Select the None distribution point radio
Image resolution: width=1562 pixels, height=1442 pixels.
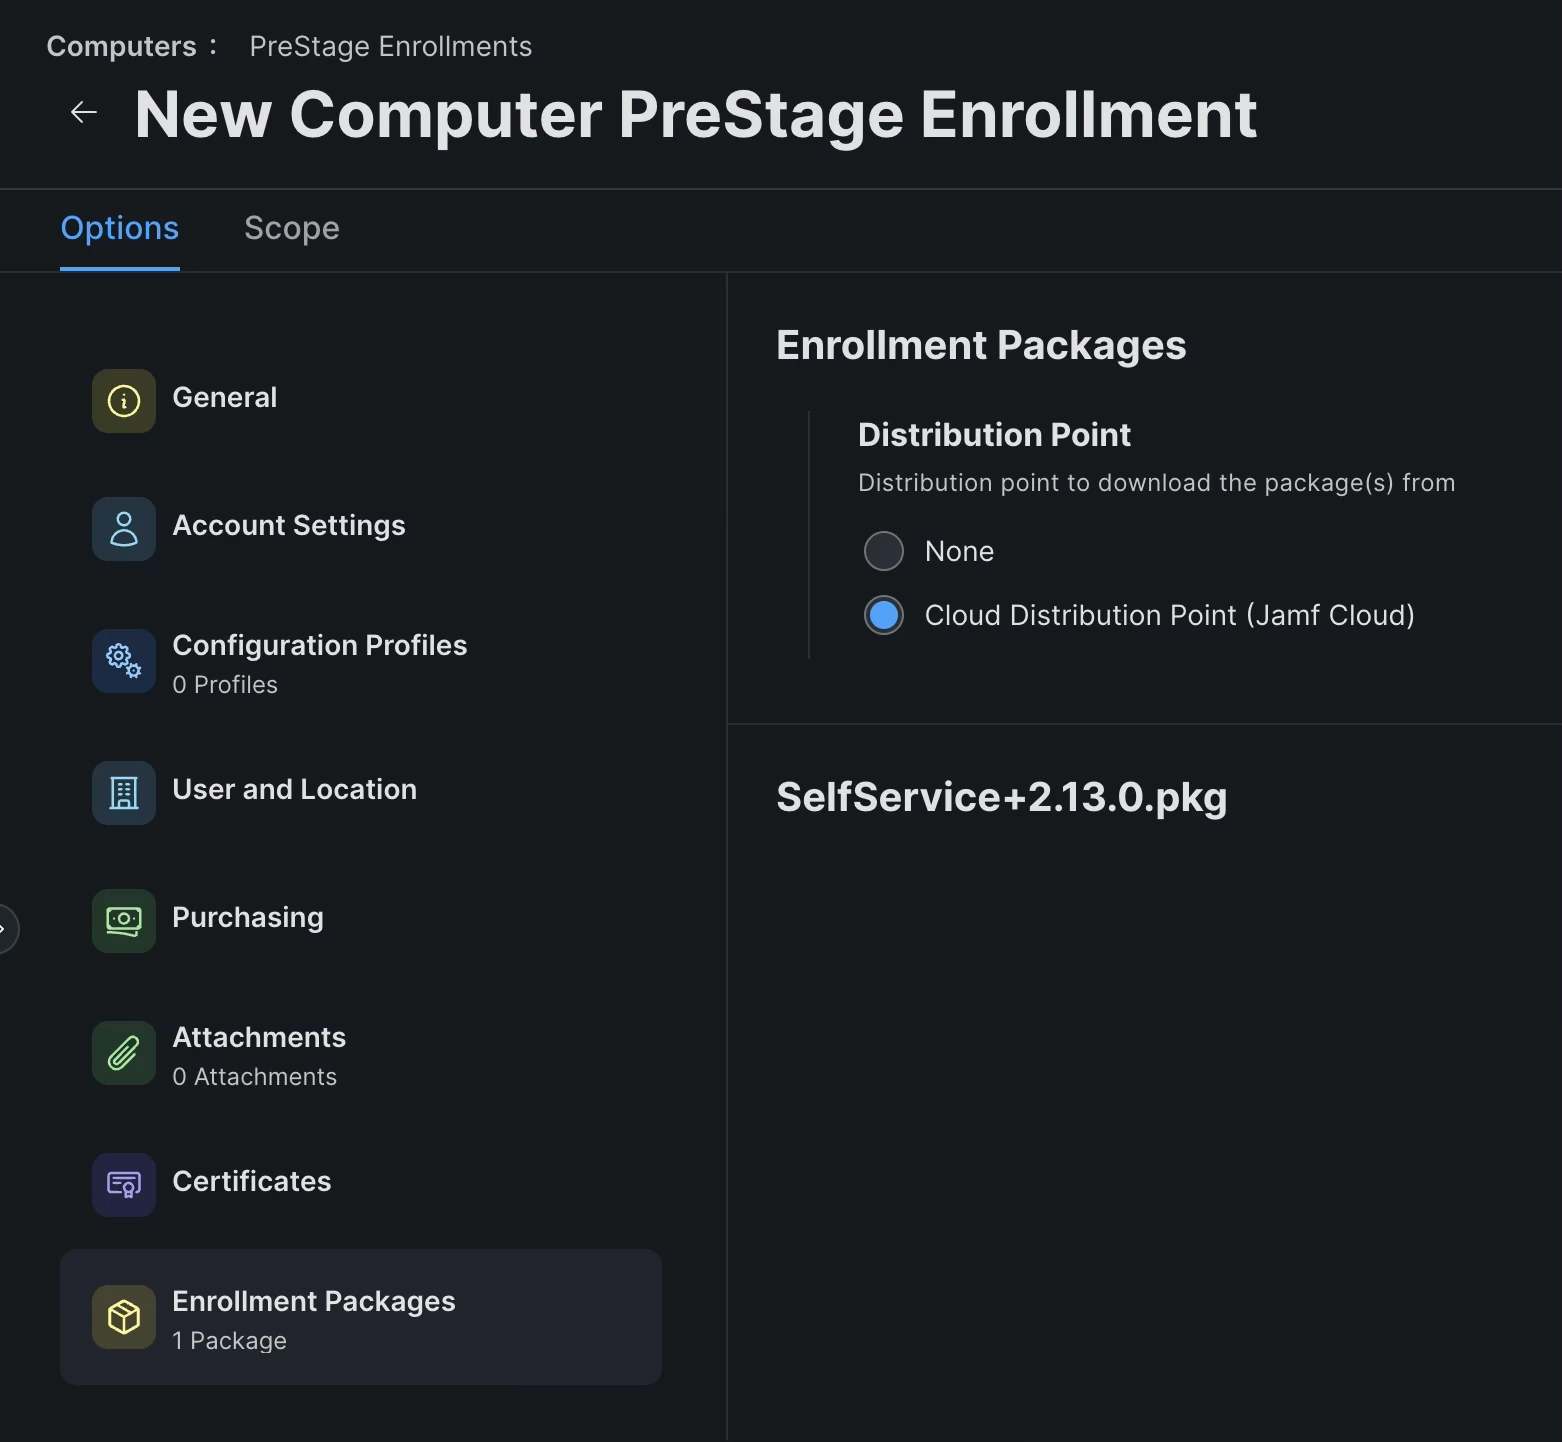coord(884,551)
